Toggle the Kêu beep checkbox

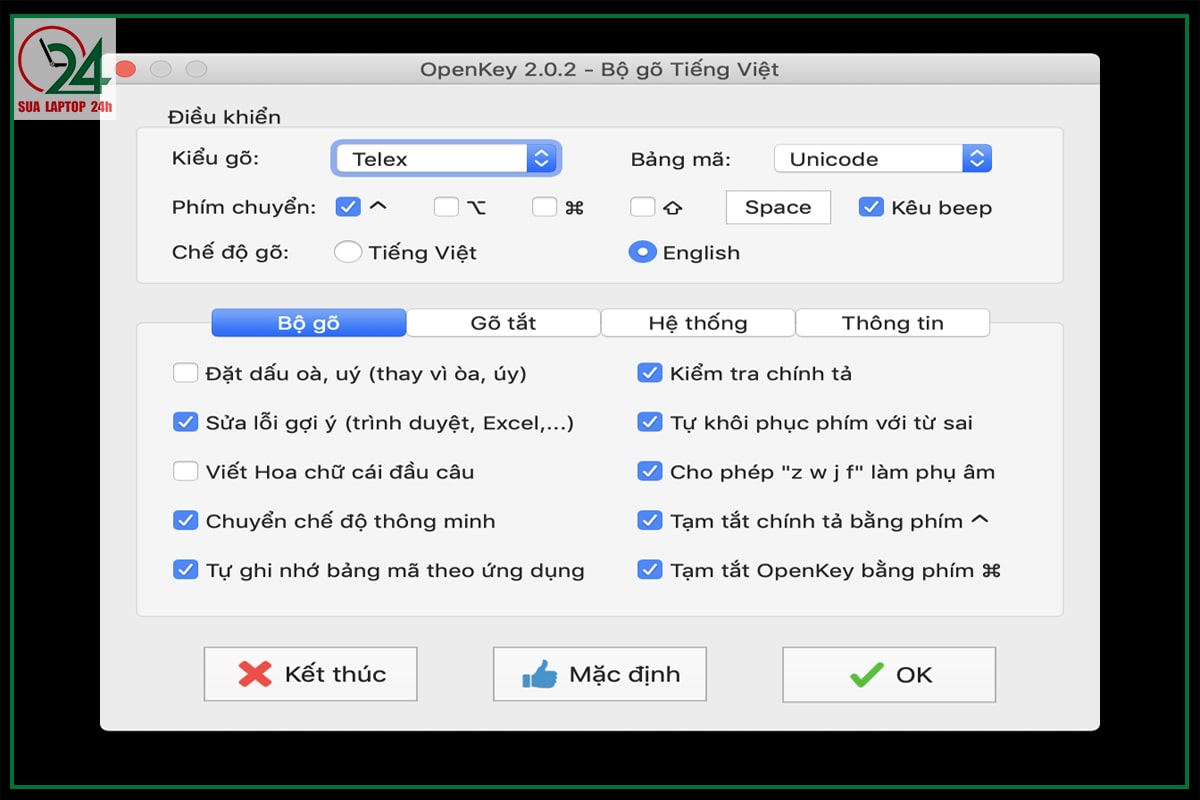(871, 207)
